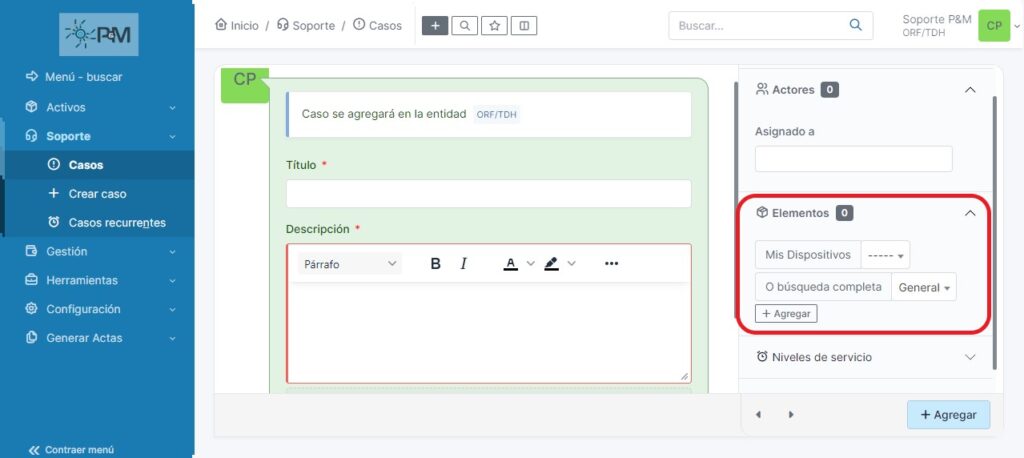Click the column layout toolbar icon
Image resolution: width=1024 pixels, height=458 pixels.
(x=524, y=26)
